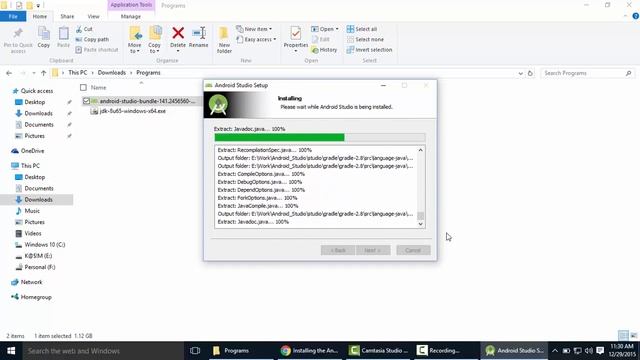Click Select all in ribbon
Image resolution: width=640 pixels, height=360 pixels.
[362, 29]
